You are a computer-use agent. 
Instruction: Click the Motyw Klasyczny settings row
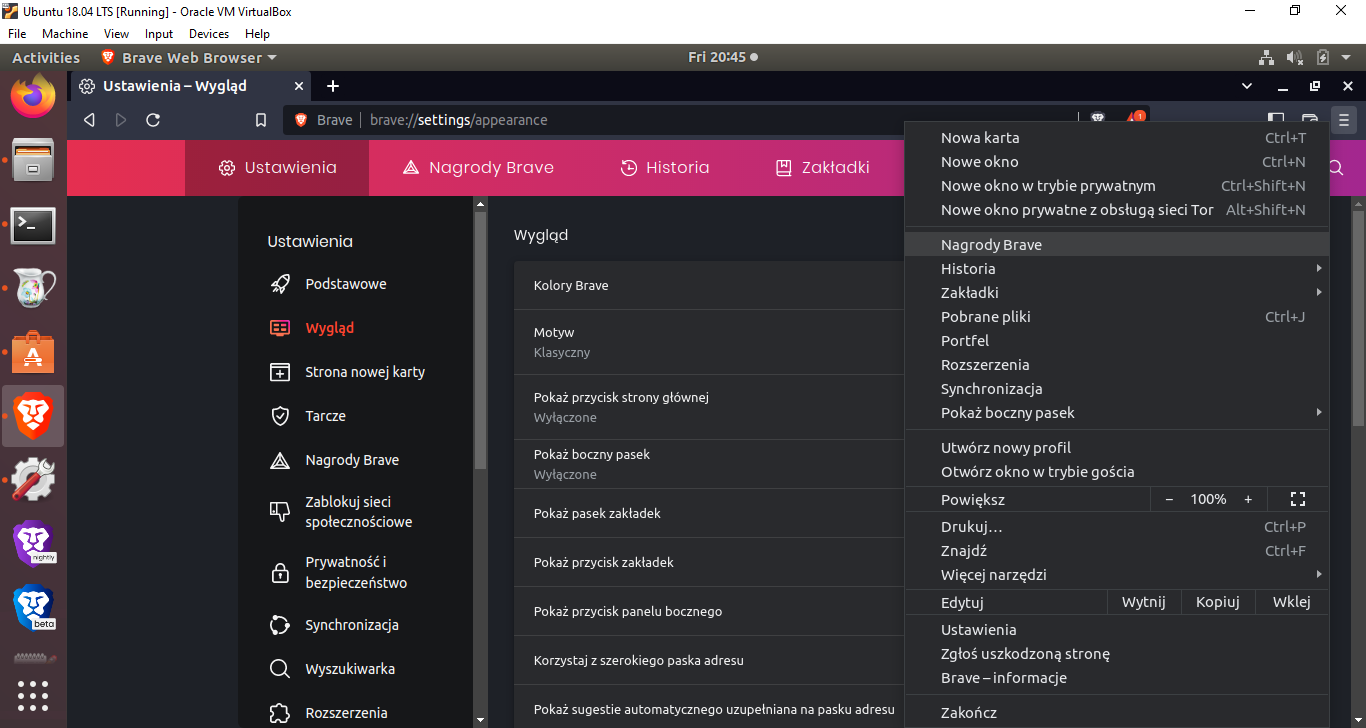click(x=709, y=342)
